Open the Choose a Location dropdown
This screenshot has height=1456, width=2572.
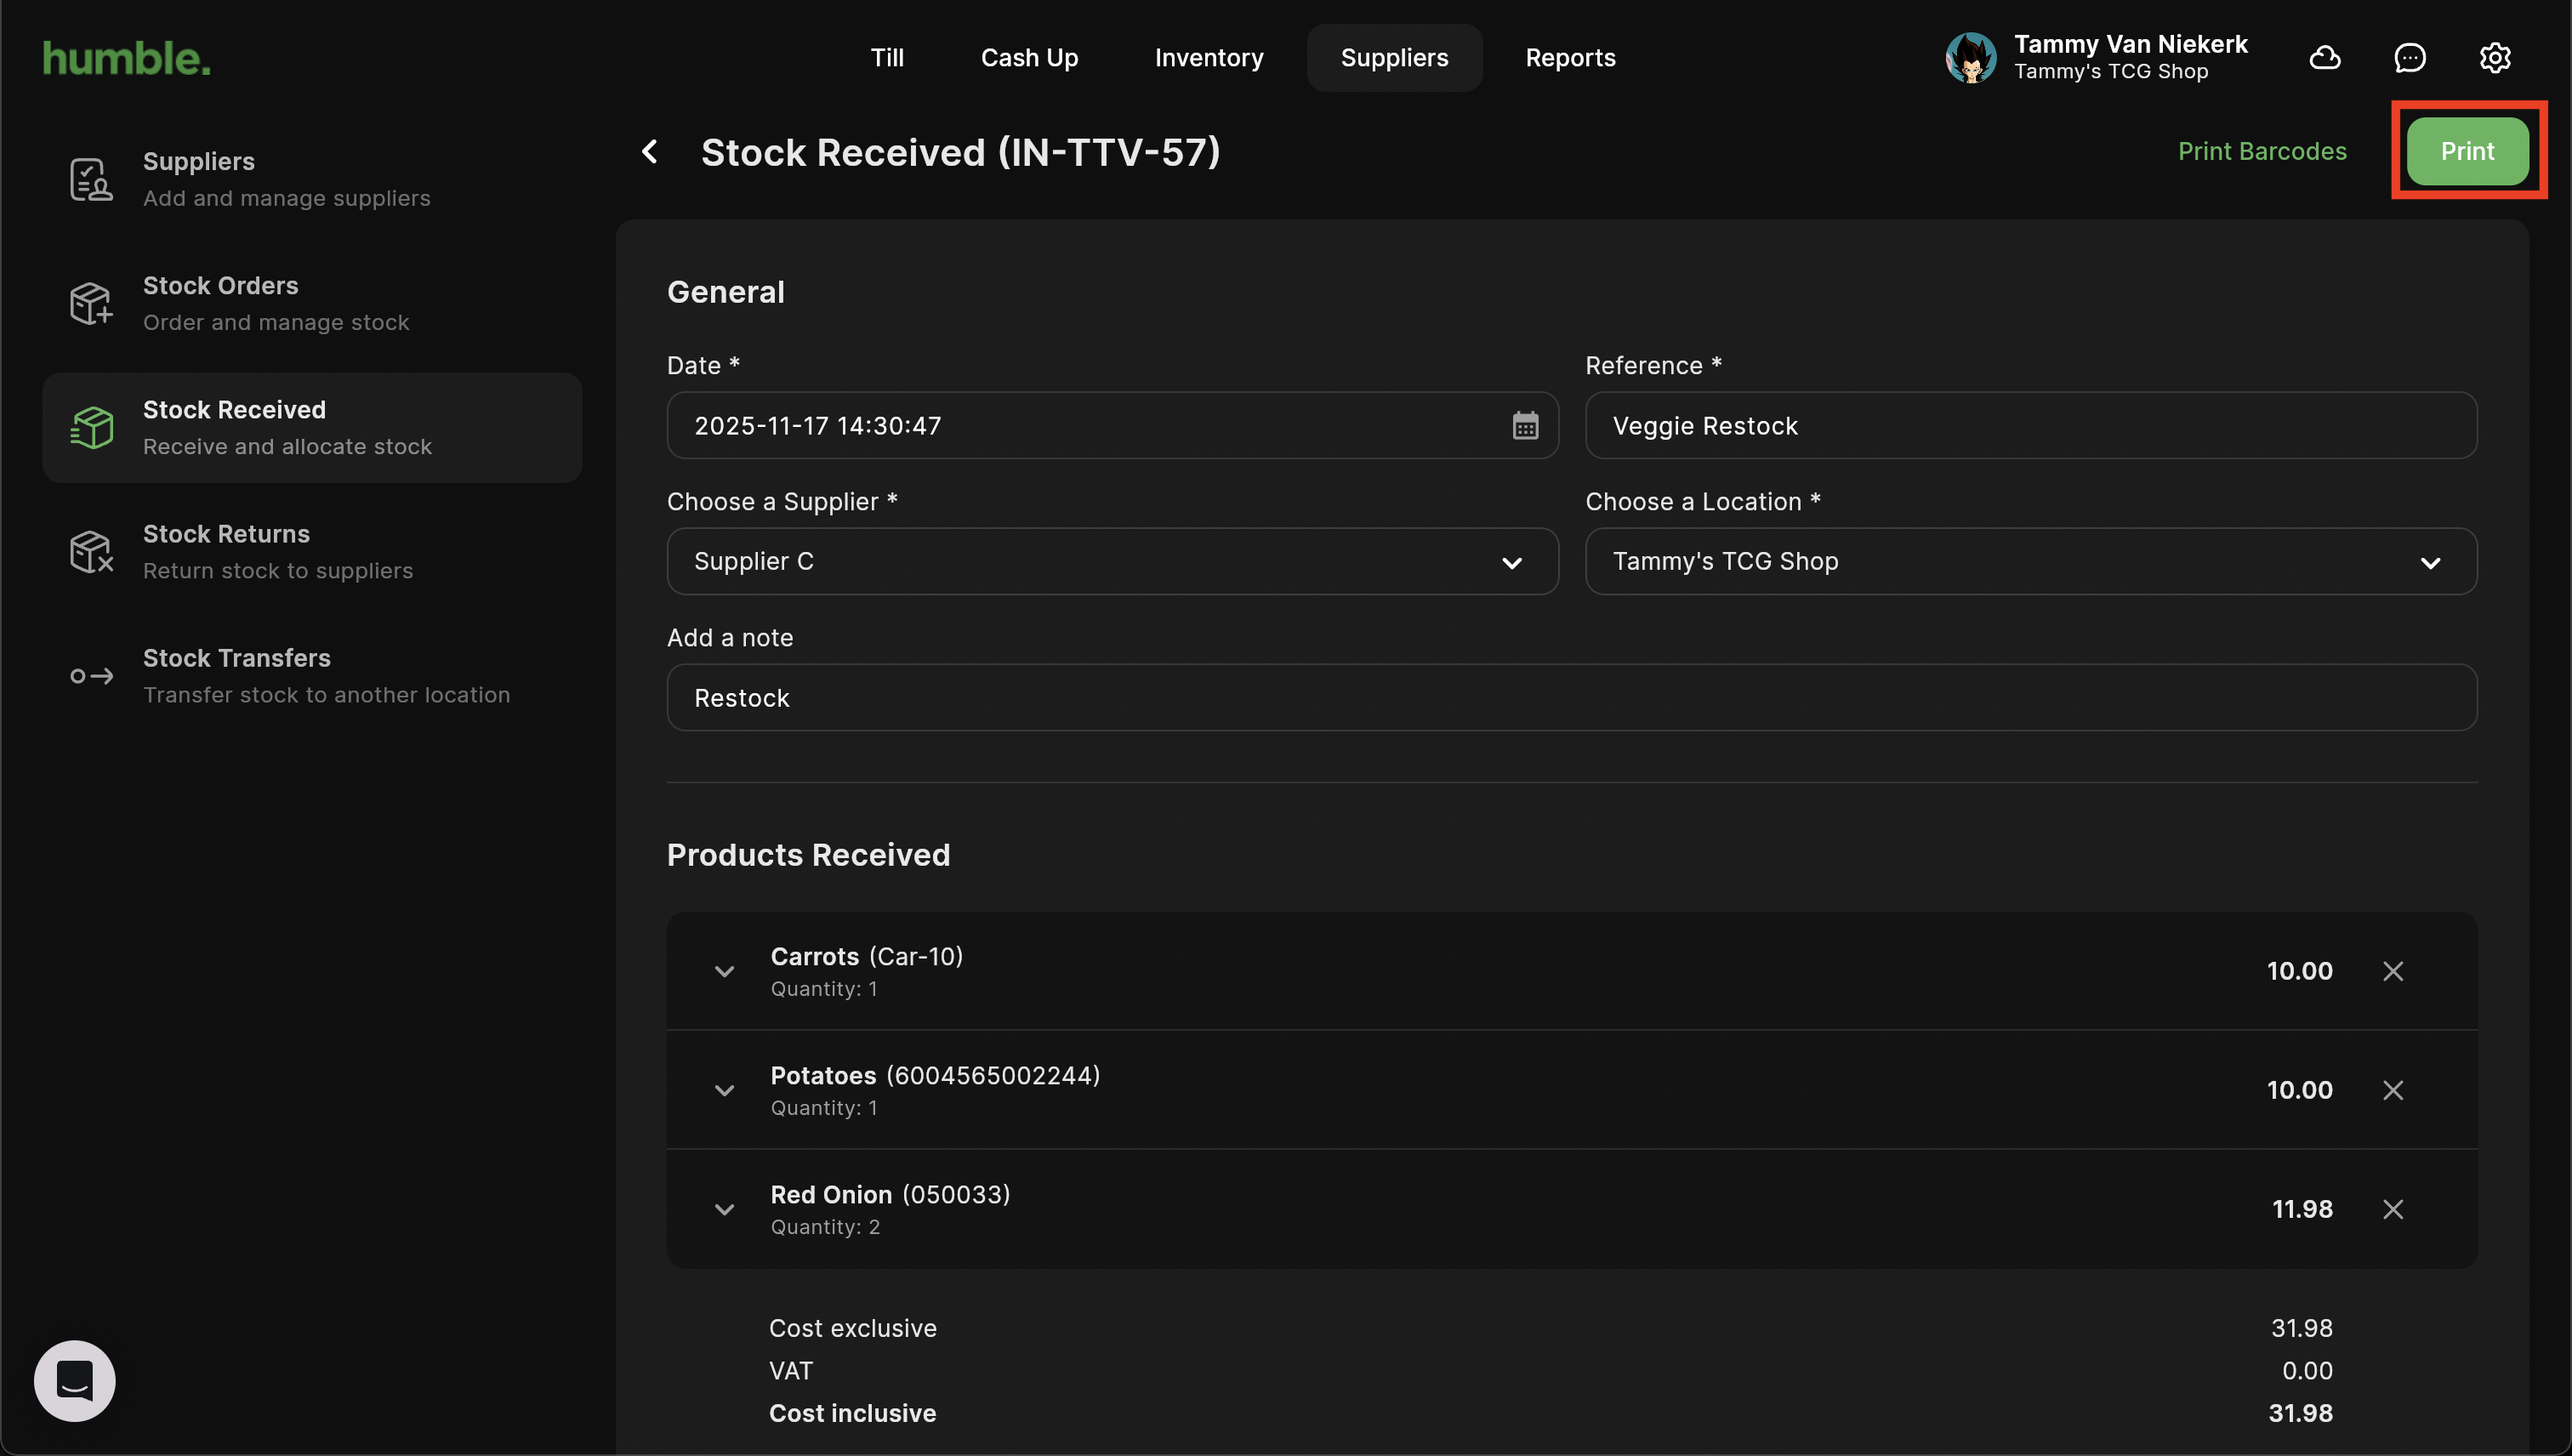click(x=2030, y=562)
